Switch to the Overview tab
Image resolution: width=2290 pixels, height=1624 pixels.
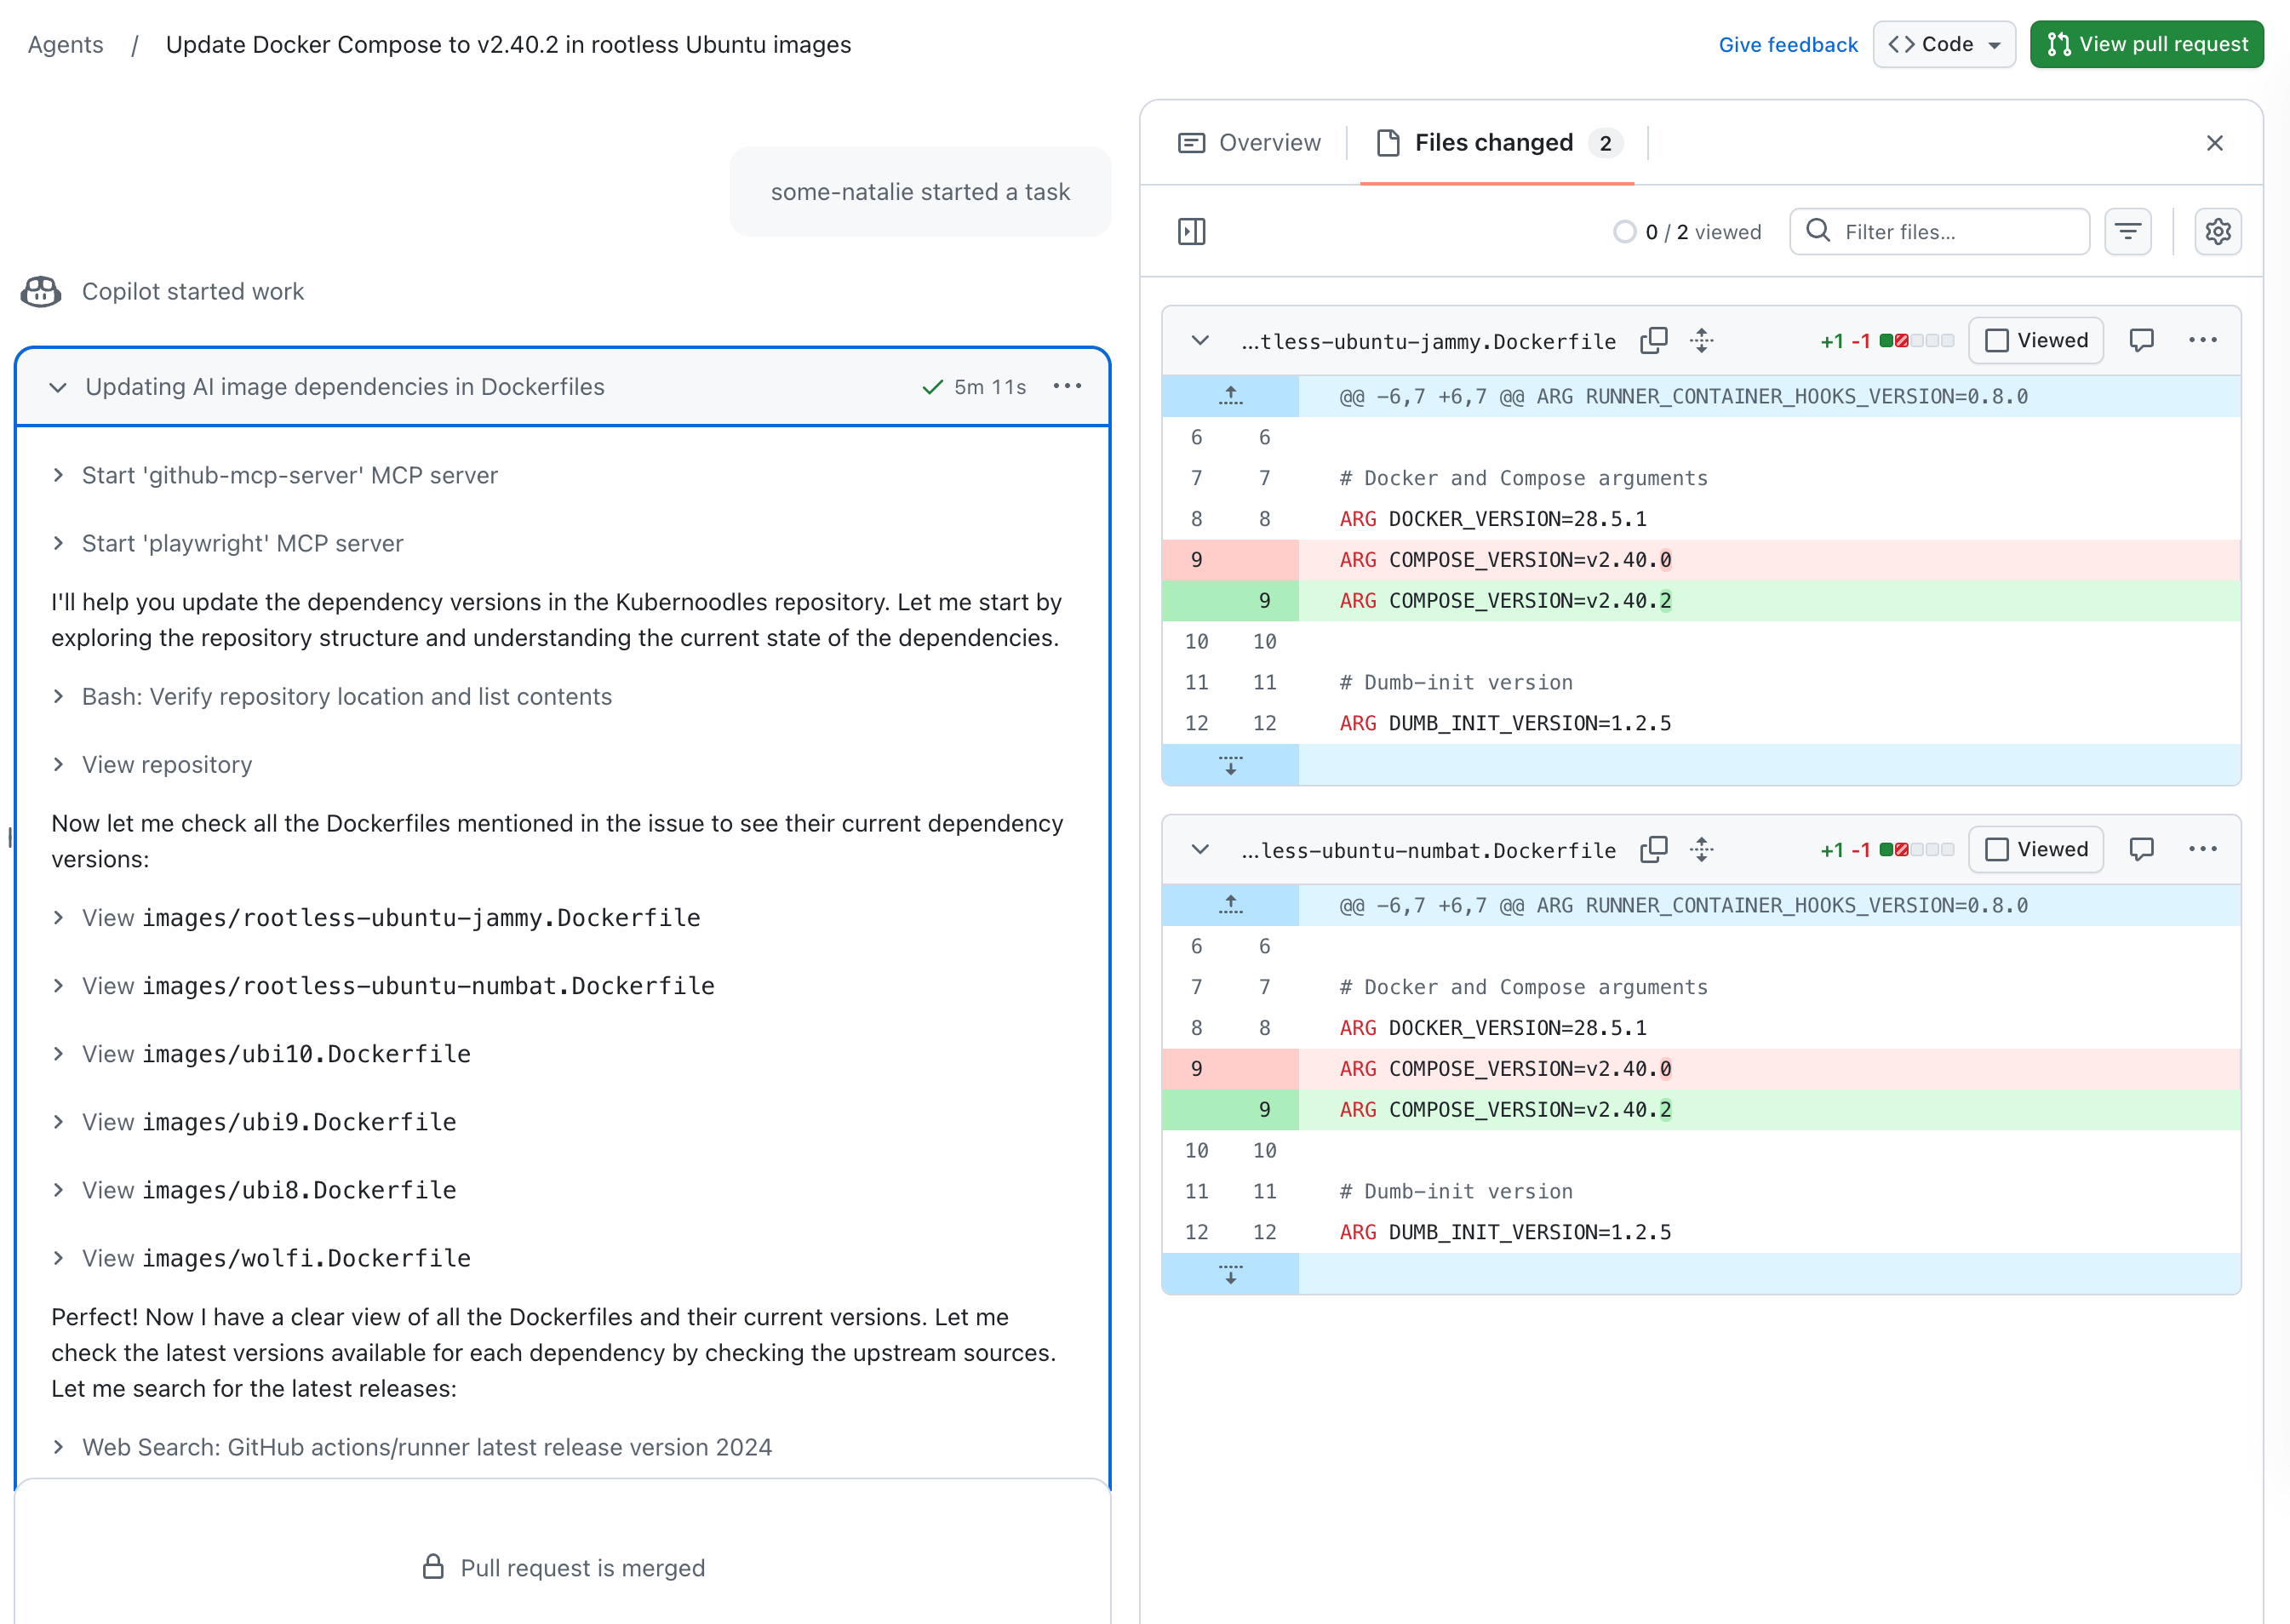(1250, 143)
